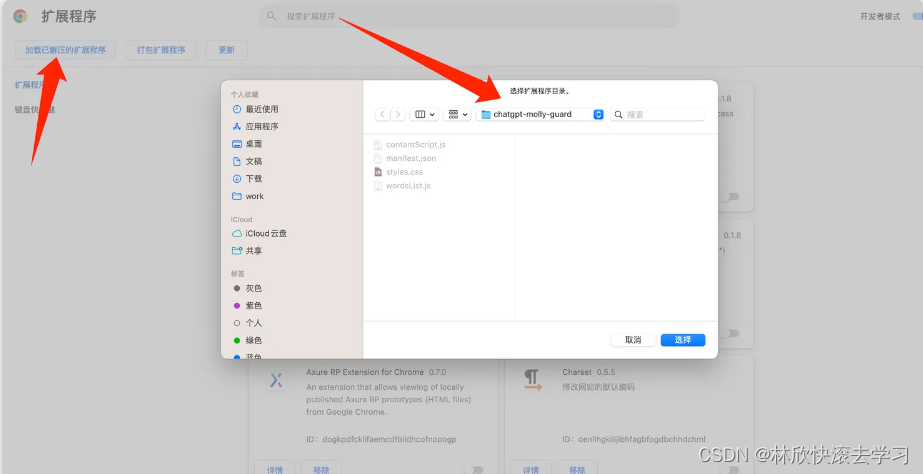The width and height of the screenshot is (923, 474).
Task: Click 移除 on Axure RP extension
Action: (x=321, y=469)
